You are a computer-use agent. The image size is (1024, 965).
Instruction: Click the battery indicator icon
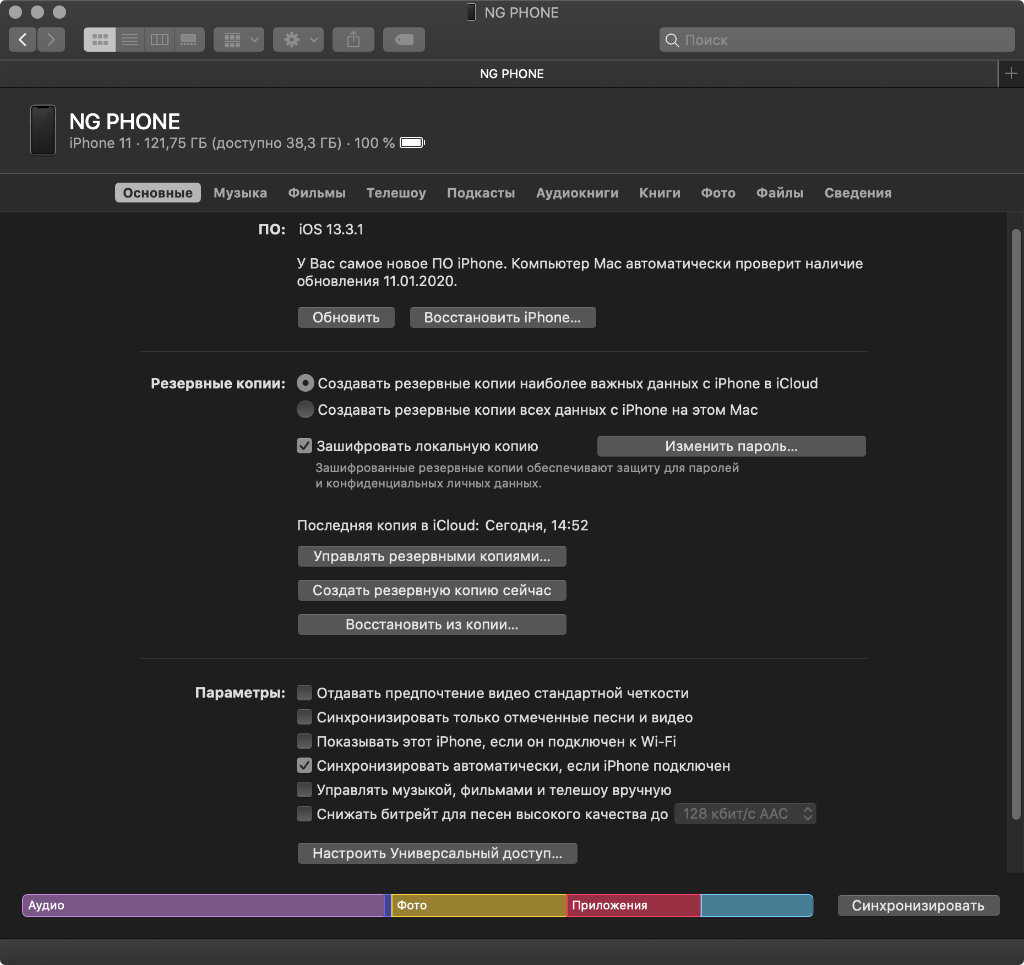point(412,143)
